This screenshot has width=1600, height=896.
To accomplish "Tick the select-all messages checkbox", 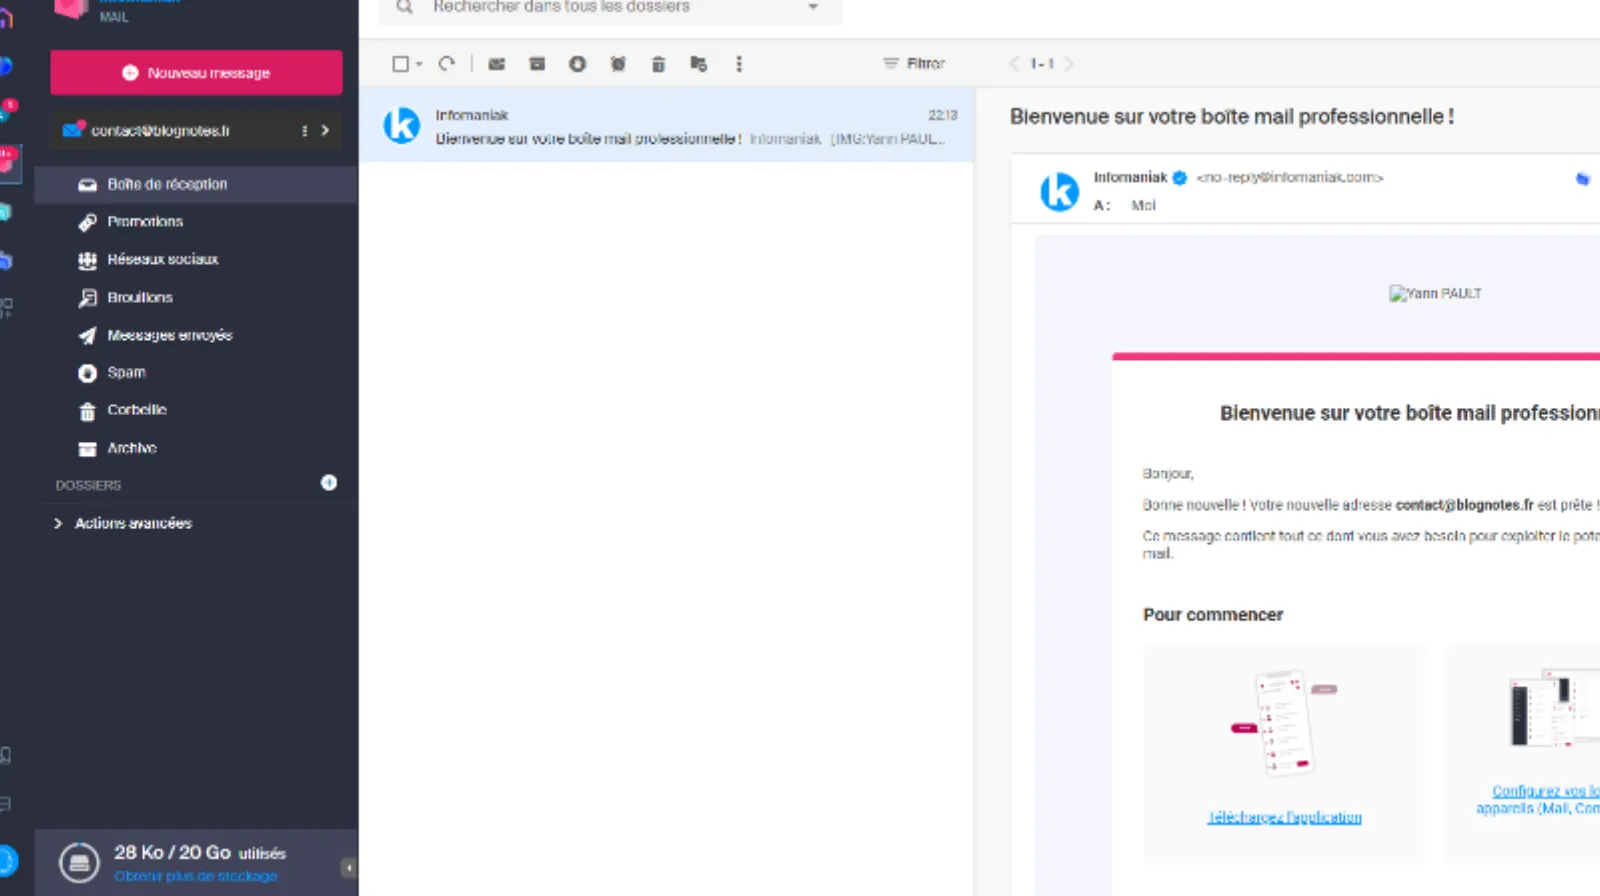I will [x=400, y=64].
